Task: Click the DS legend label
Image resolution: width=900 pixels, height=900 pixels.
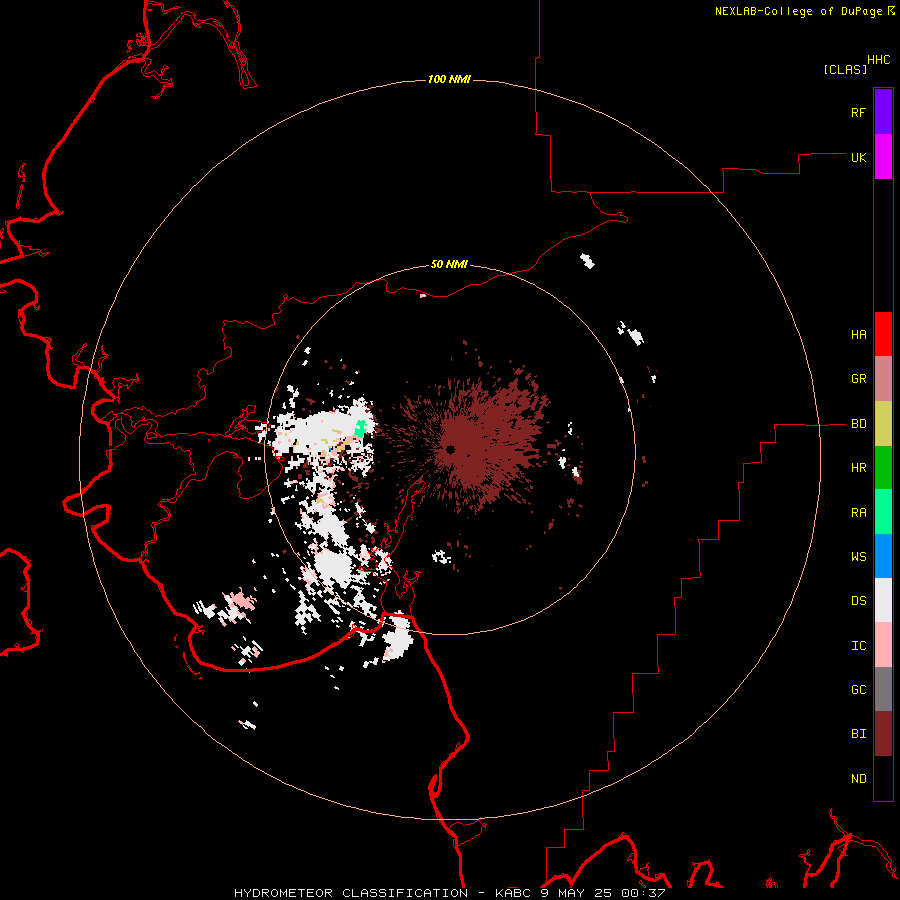Action: 858,601
